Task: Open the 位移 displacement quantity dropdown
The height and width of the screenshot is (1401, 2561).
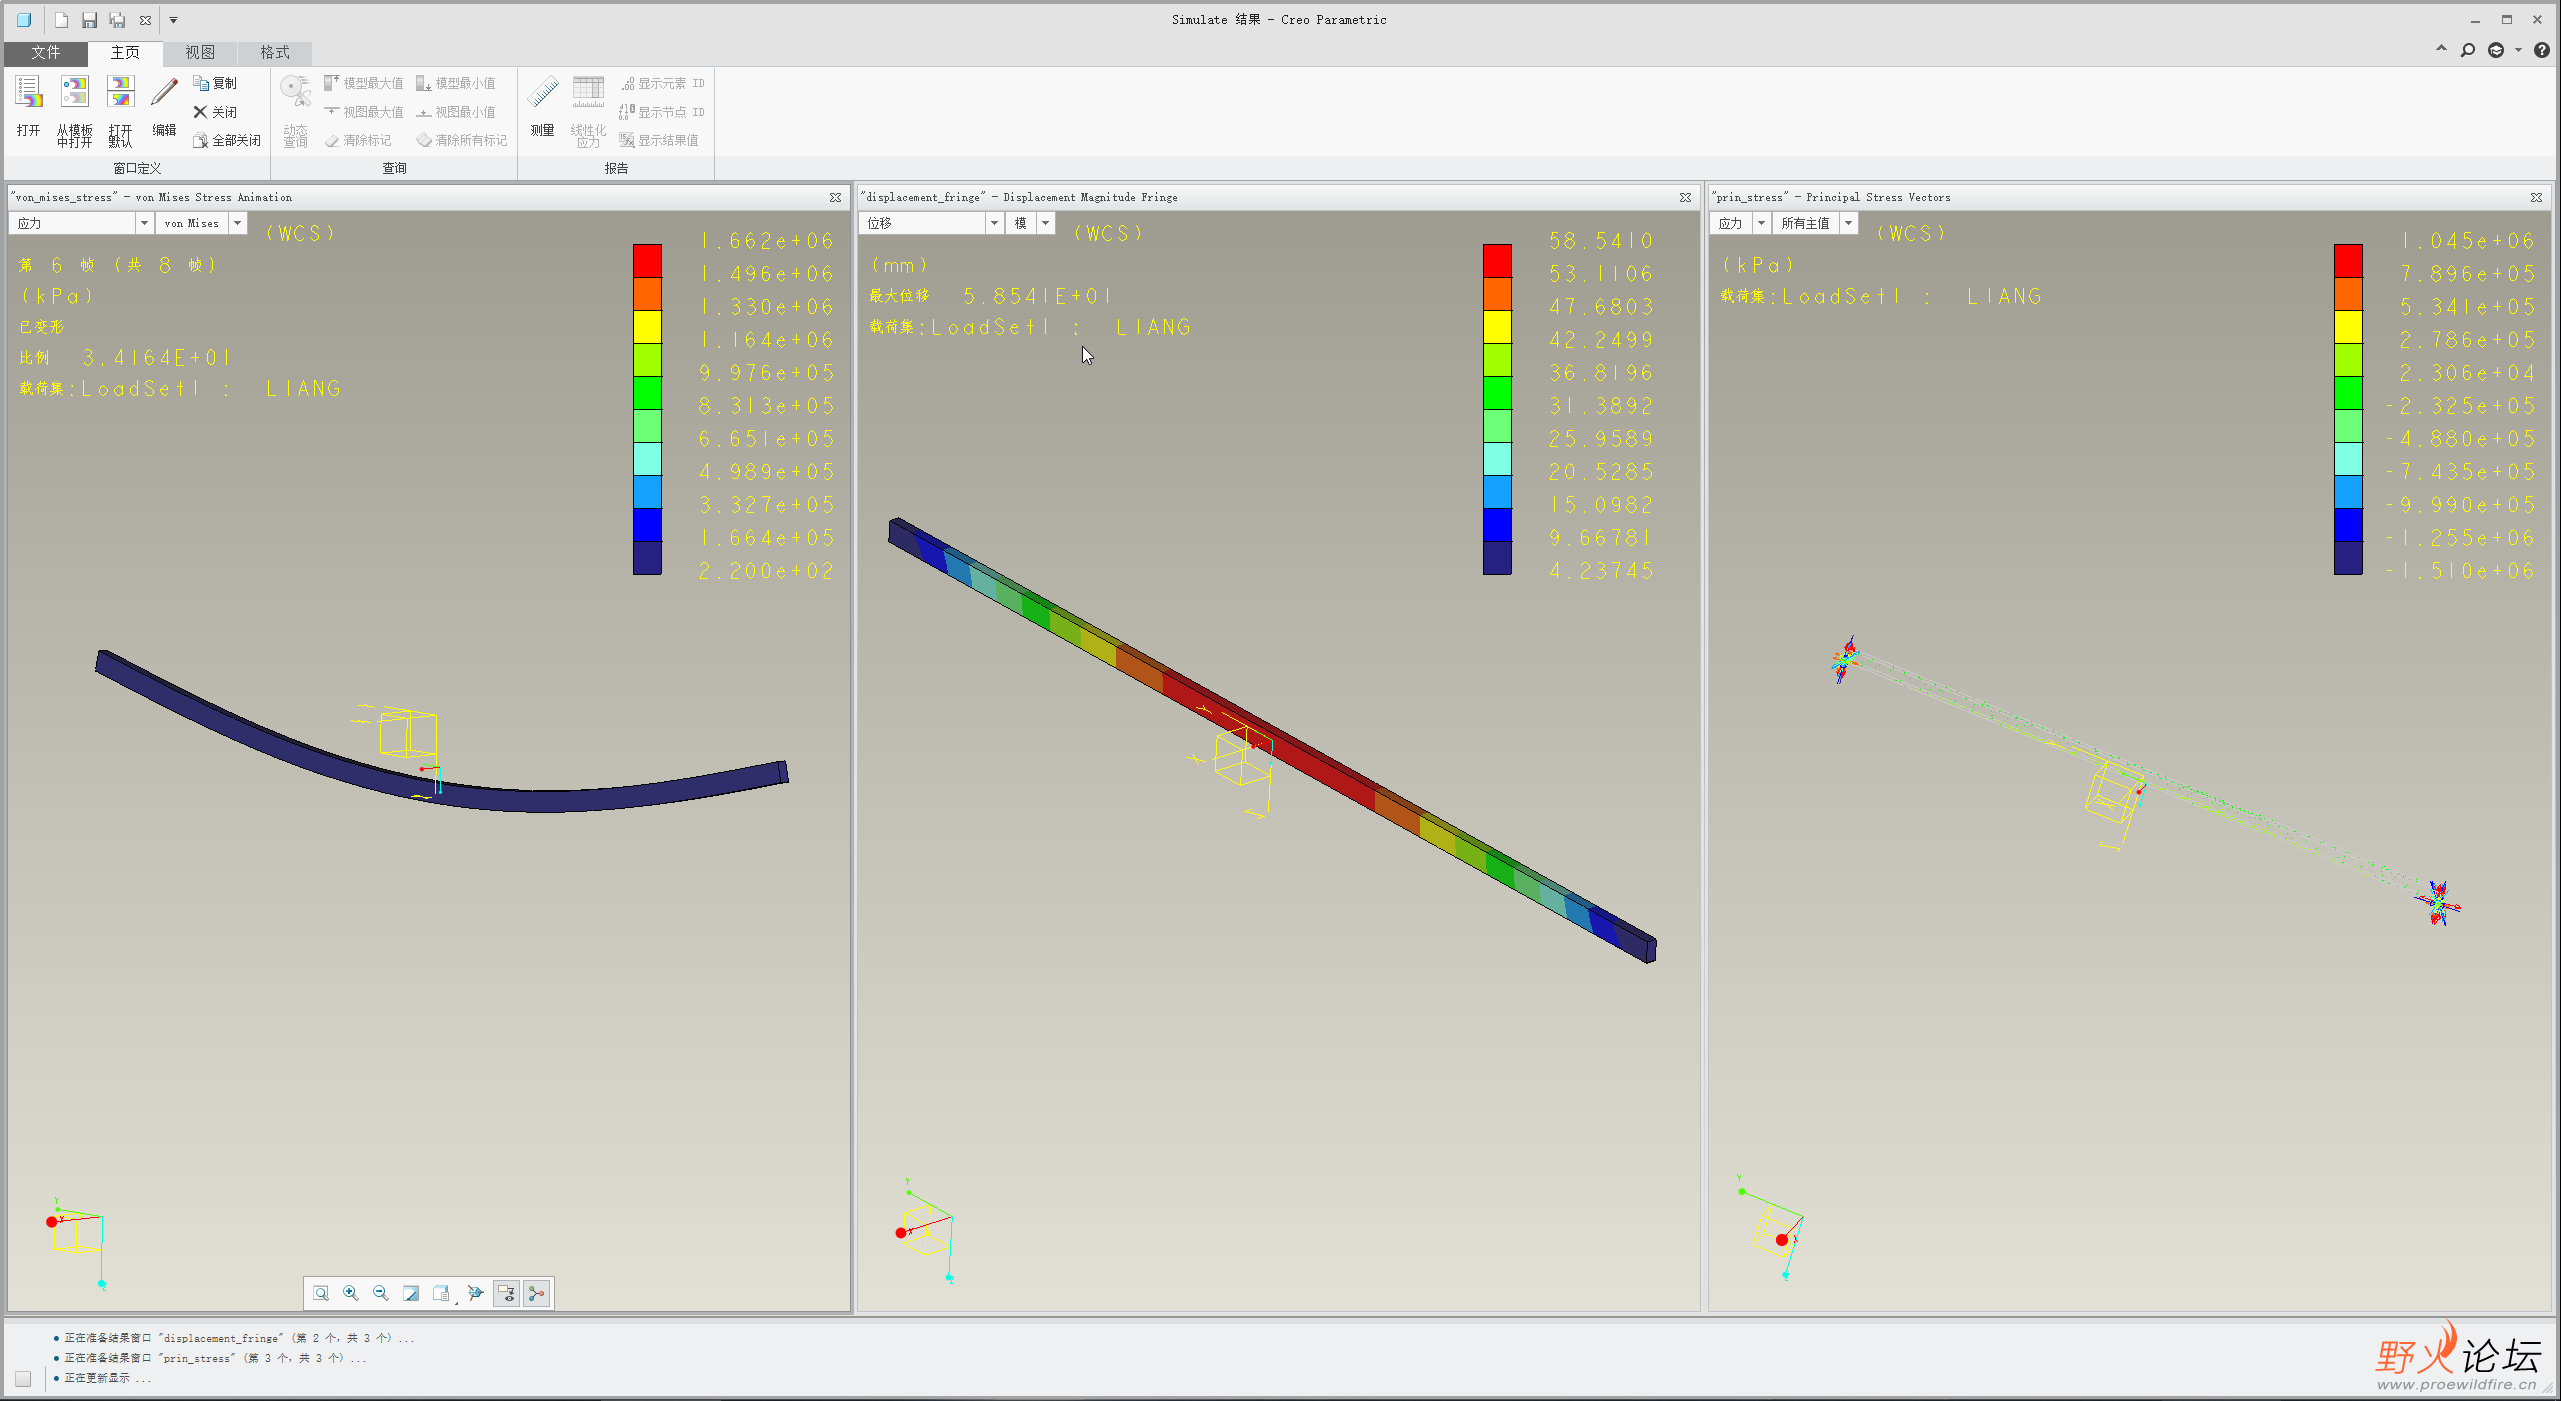Action: coord(994,223)
